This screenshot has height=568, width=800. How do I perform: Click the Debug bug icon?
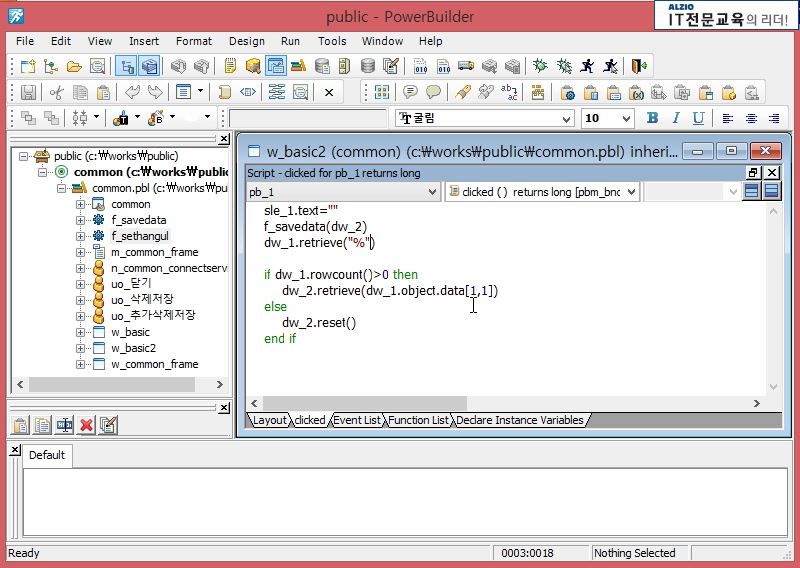540,66
